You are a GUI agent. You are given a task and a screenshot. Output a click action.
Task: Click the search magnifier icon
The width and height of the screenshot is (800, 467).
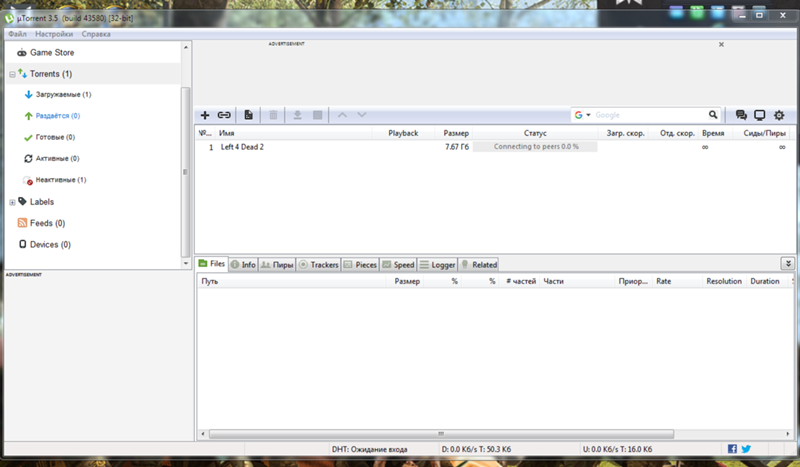pos(713,115)
